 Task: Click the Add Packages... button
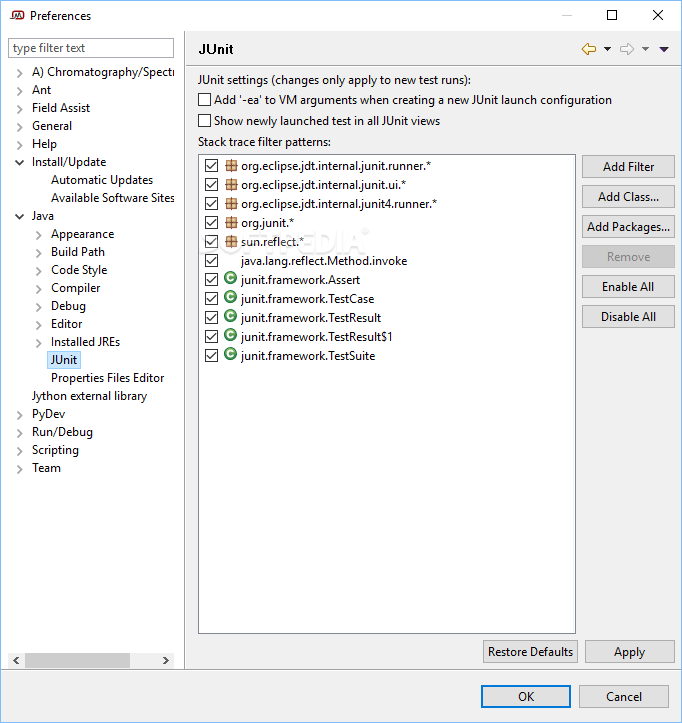[x=628, y=226]
